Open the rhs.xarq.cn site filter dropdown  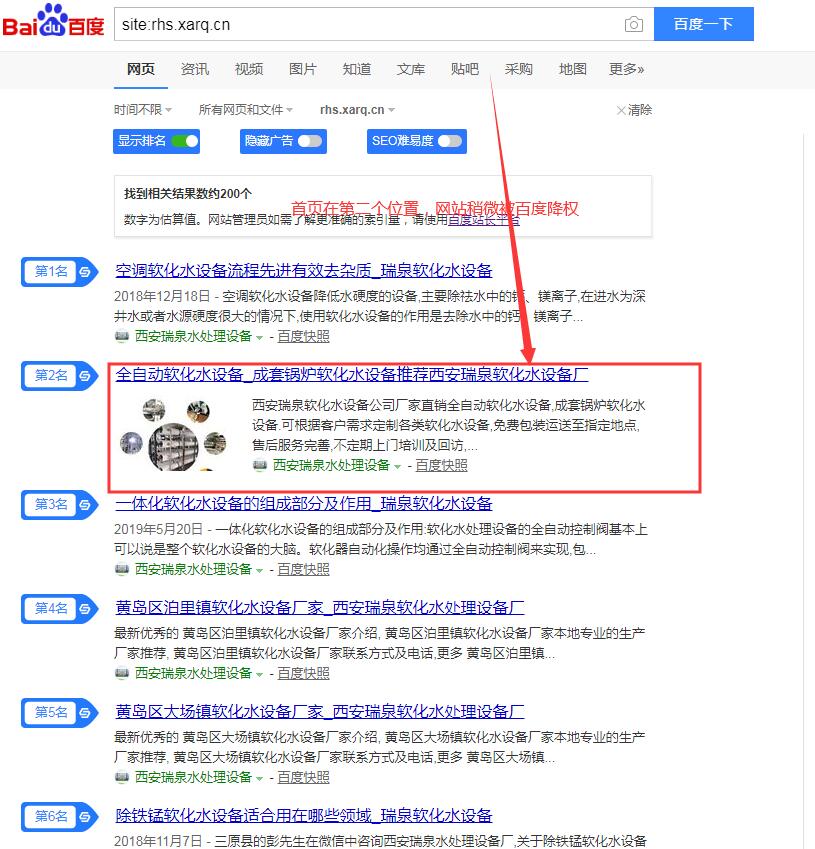(357, 110)
